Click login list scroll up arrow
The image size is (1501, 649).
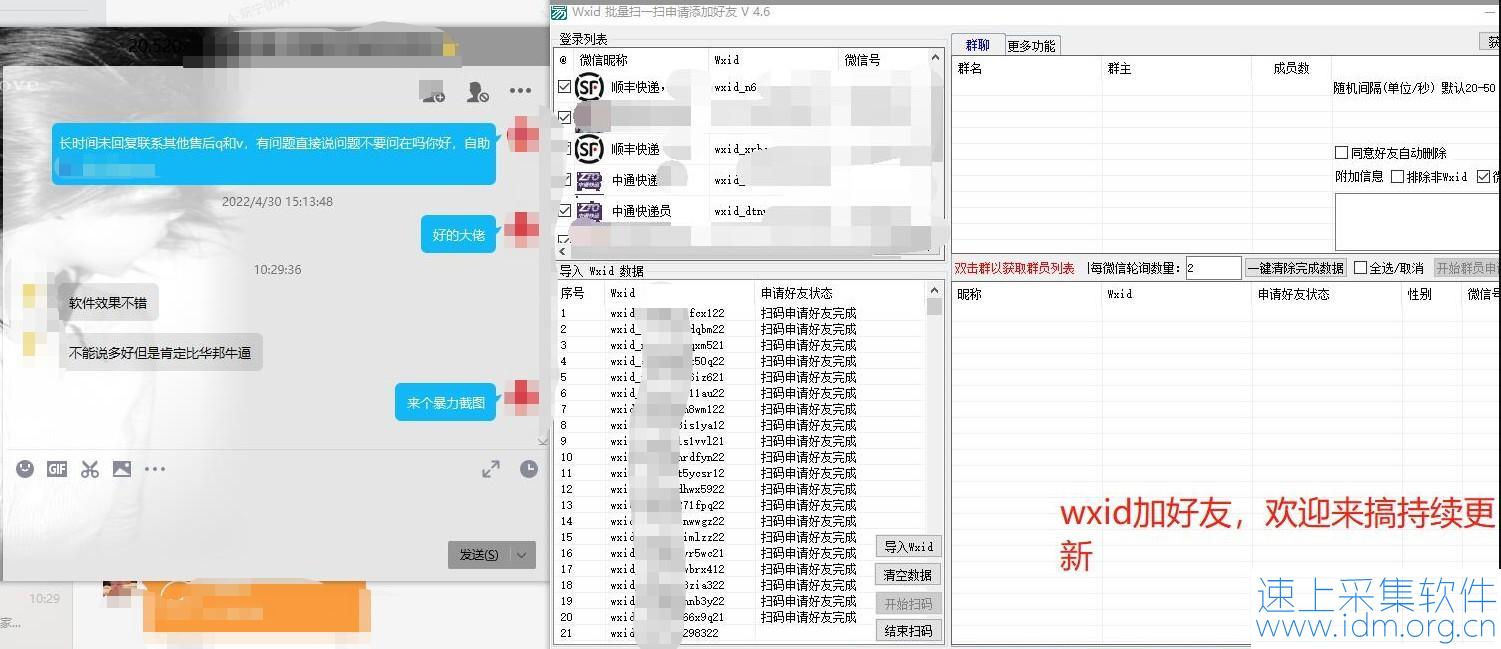coord(936,58)
